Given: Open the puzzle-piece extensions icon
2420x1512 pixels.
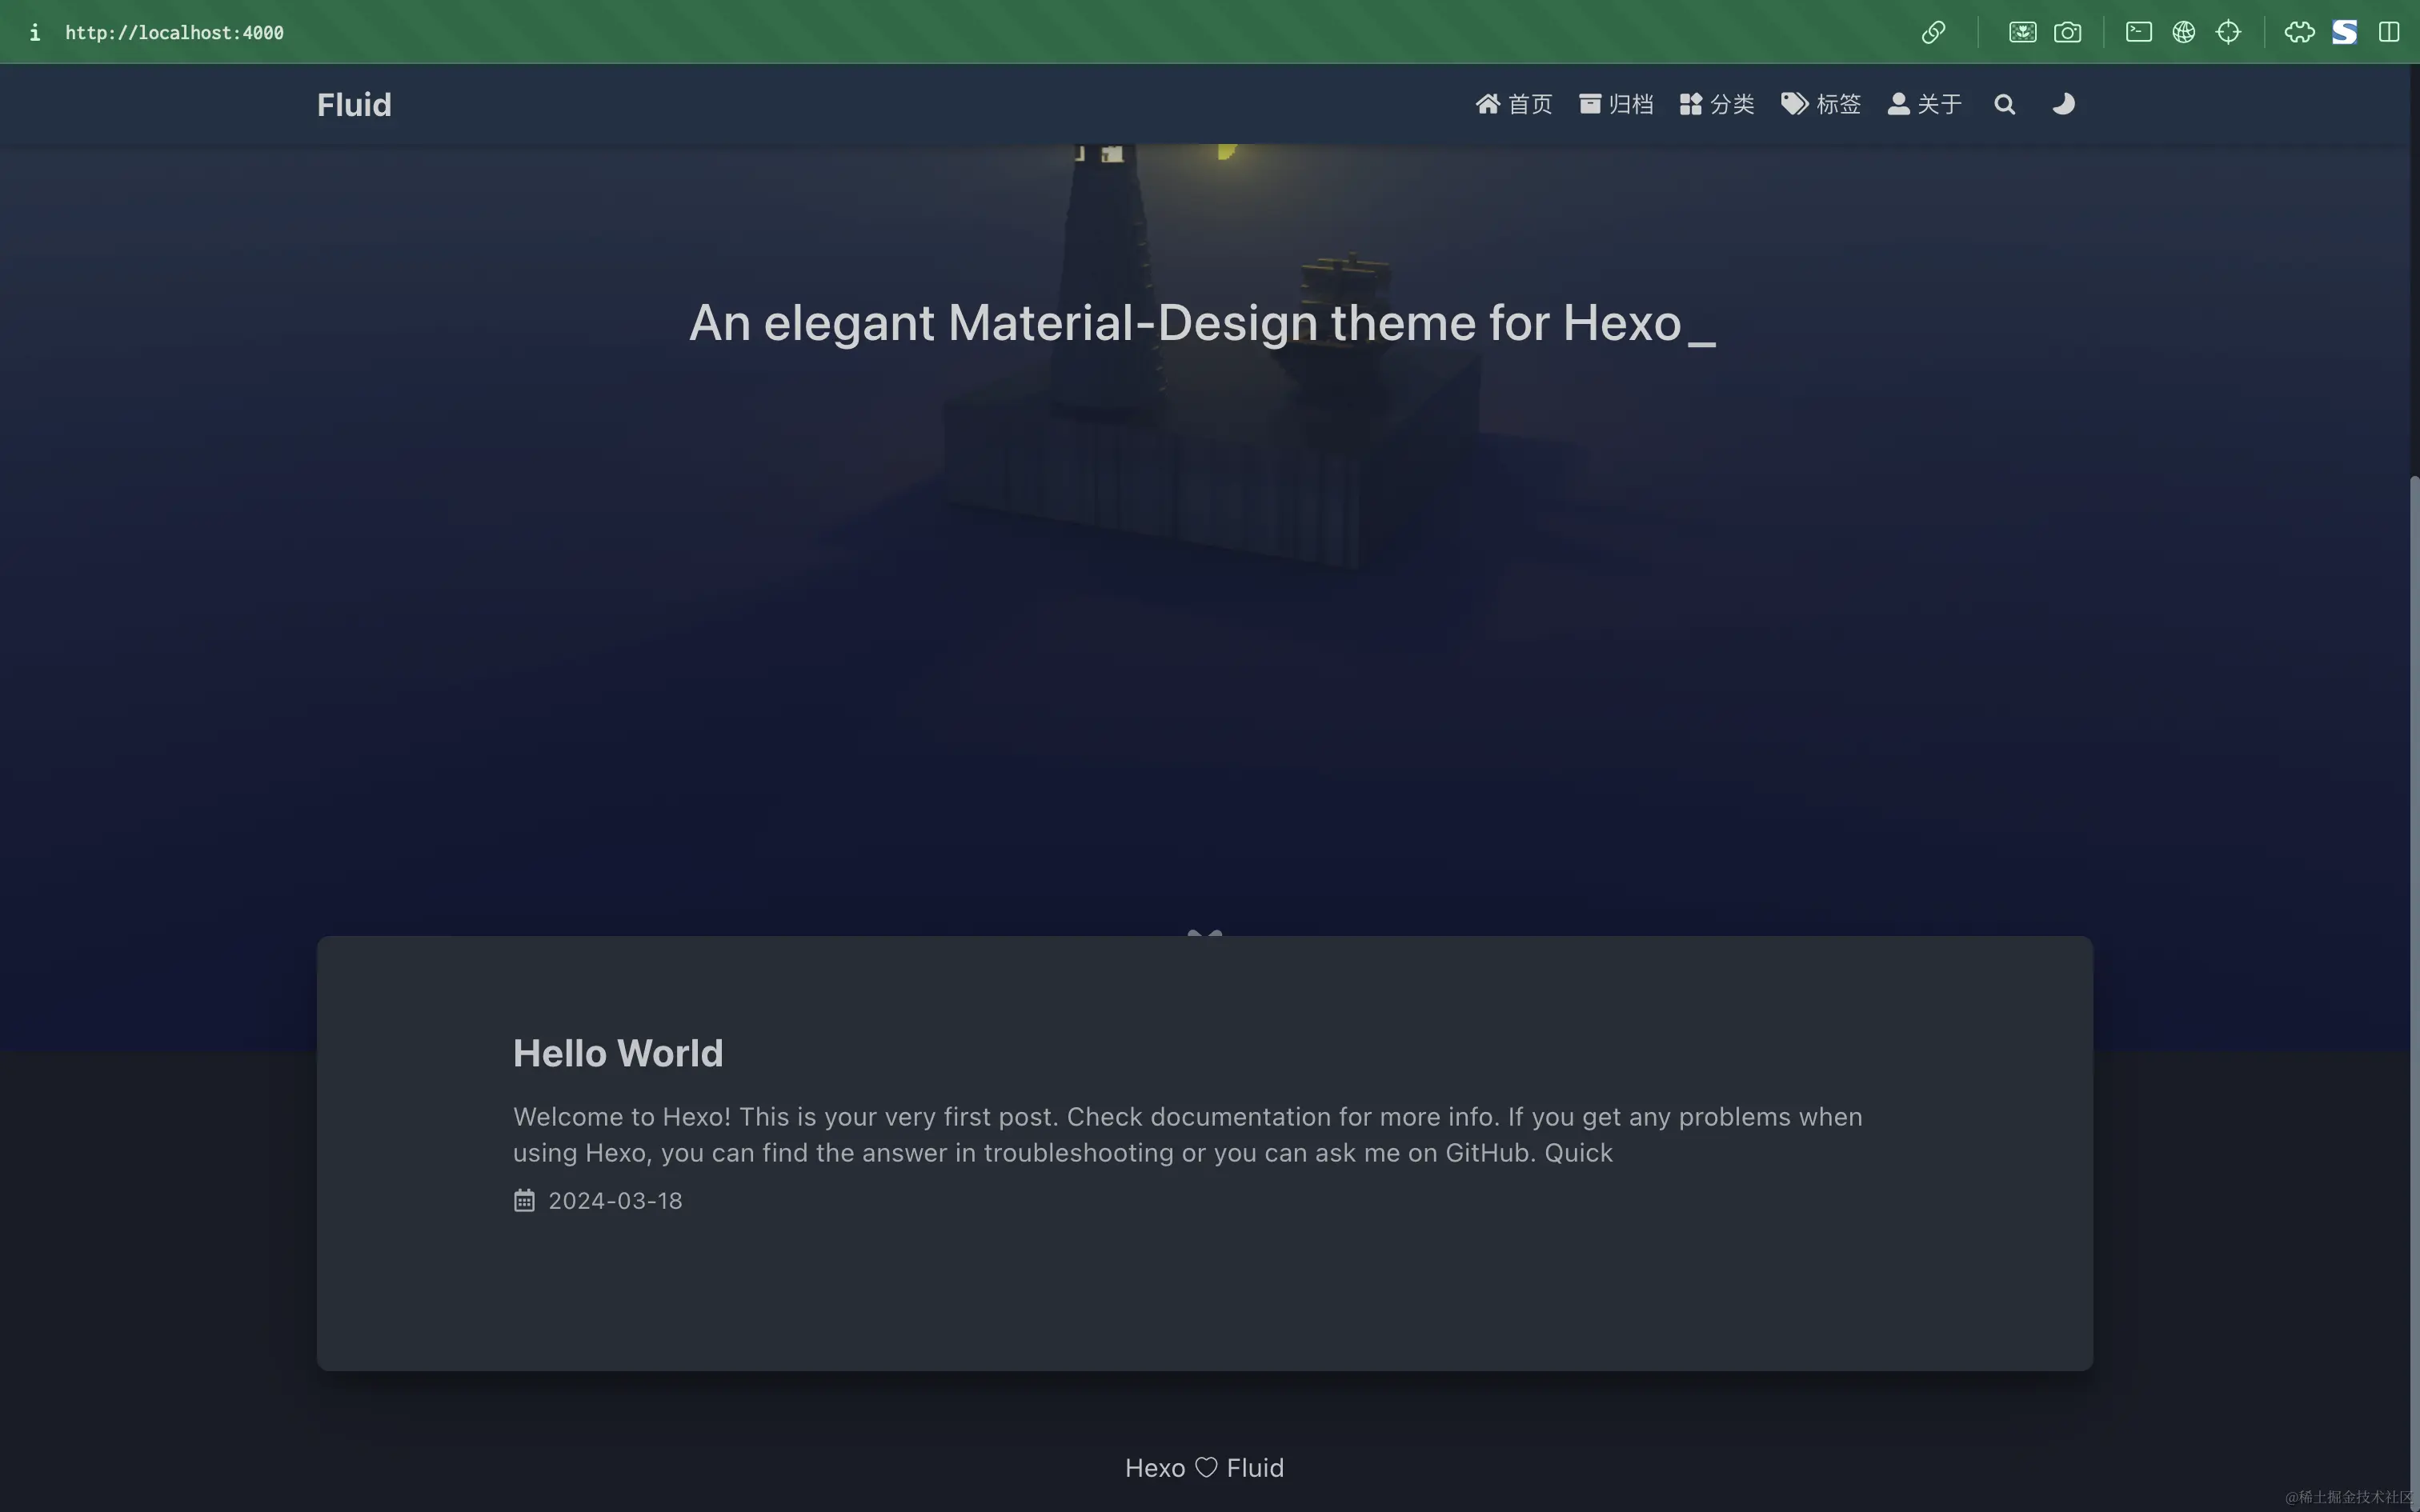Looking at the screenshot, I should pos(2299,32).
